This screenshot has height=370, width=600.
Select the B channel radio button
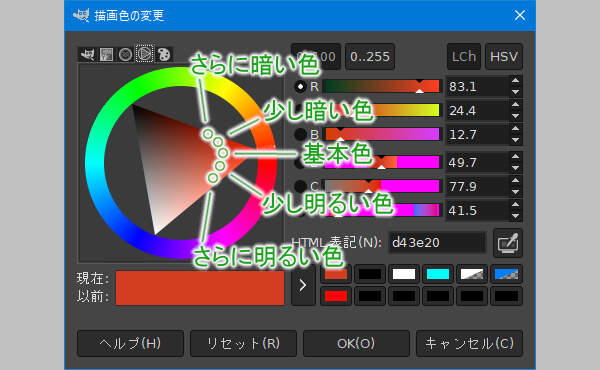point(300,134)
